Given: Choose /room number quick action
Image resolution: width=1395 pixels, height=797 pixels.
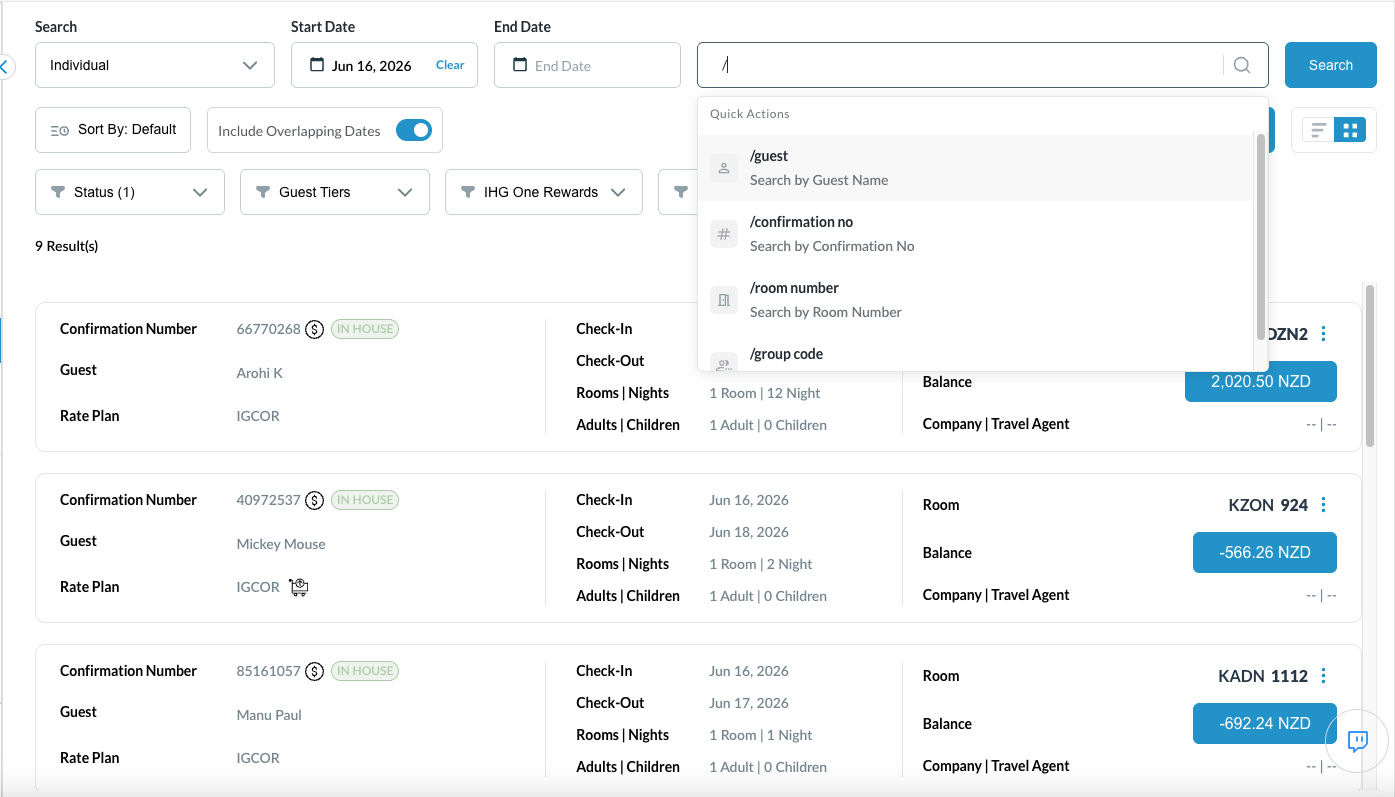Looking at the screenshot, I should [976, 300].
